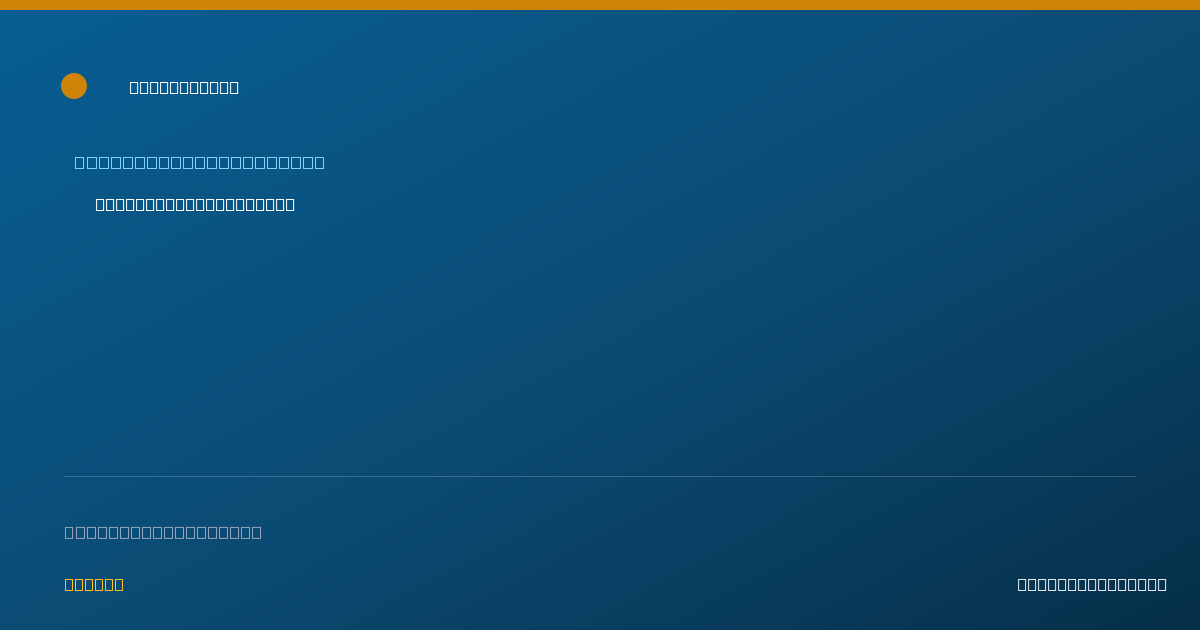Click the indented white description line
The height and width of the screenshot is (630, 1200).
195,204
